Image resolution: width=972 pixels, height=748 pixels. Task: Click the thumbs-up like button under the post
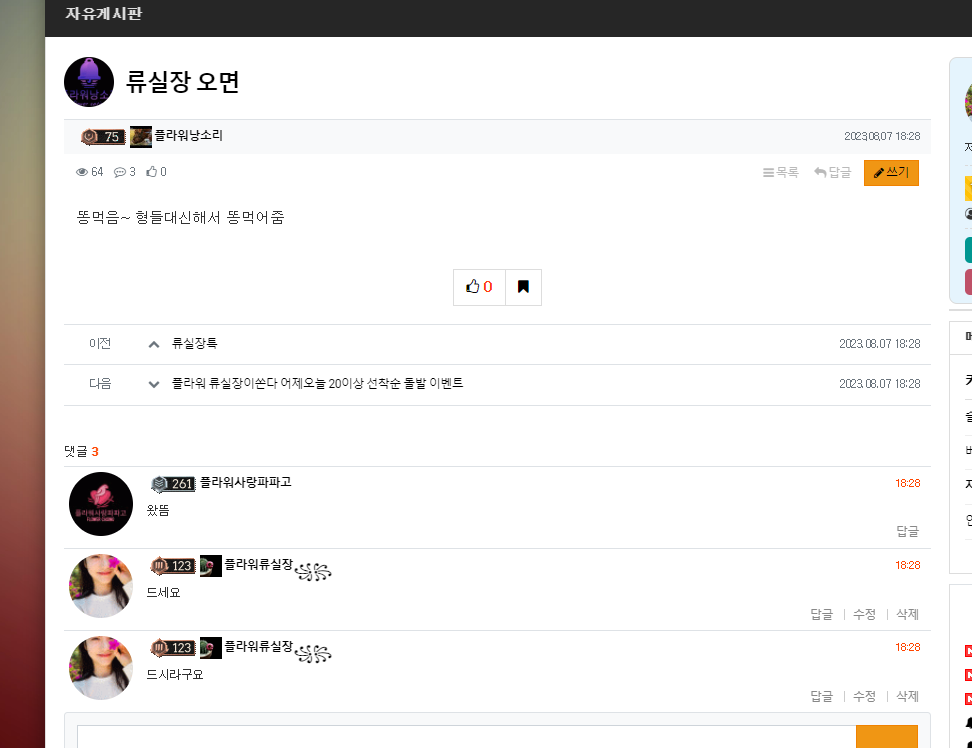479,287
